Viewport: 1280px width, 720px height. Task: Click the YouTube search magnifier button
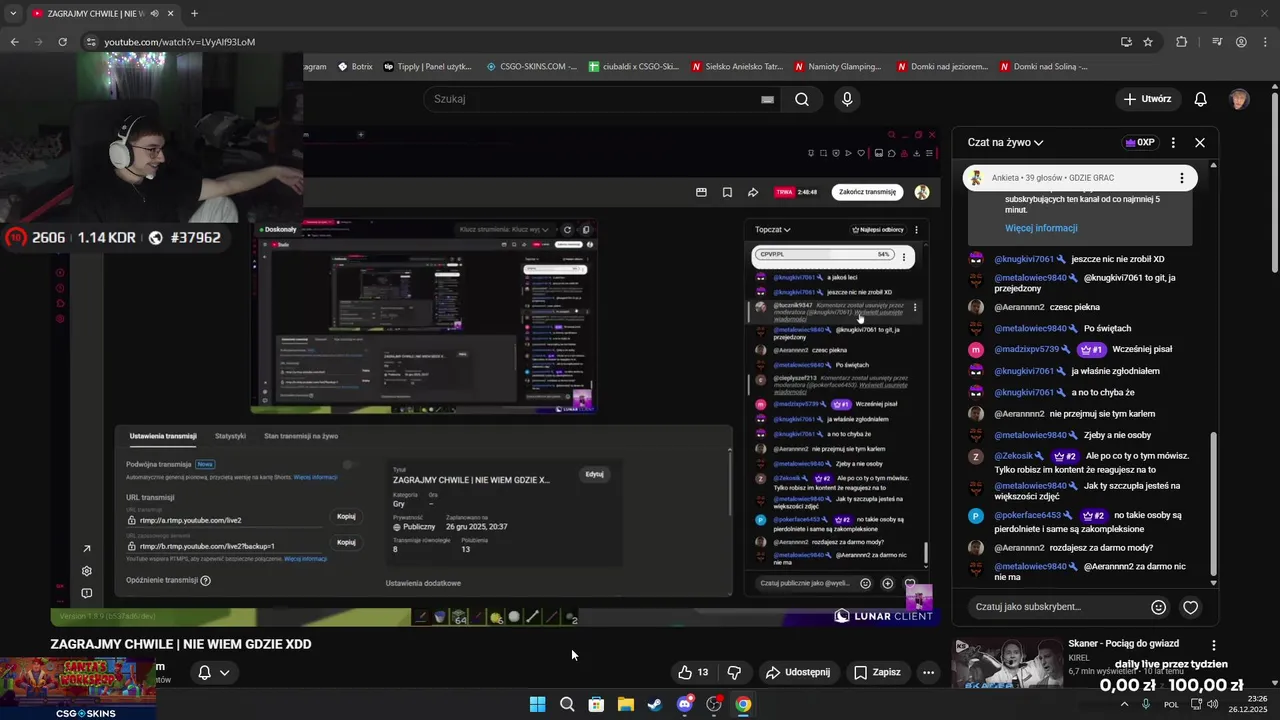(802, 99)
